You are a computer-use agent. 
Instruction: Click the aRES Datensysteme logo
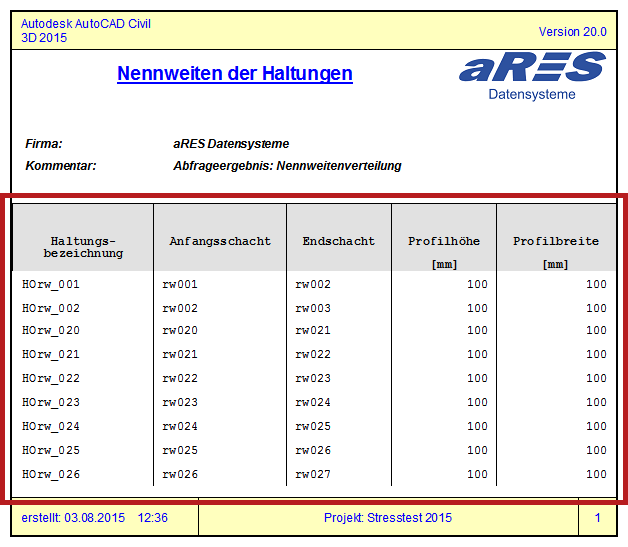point(532,76)
